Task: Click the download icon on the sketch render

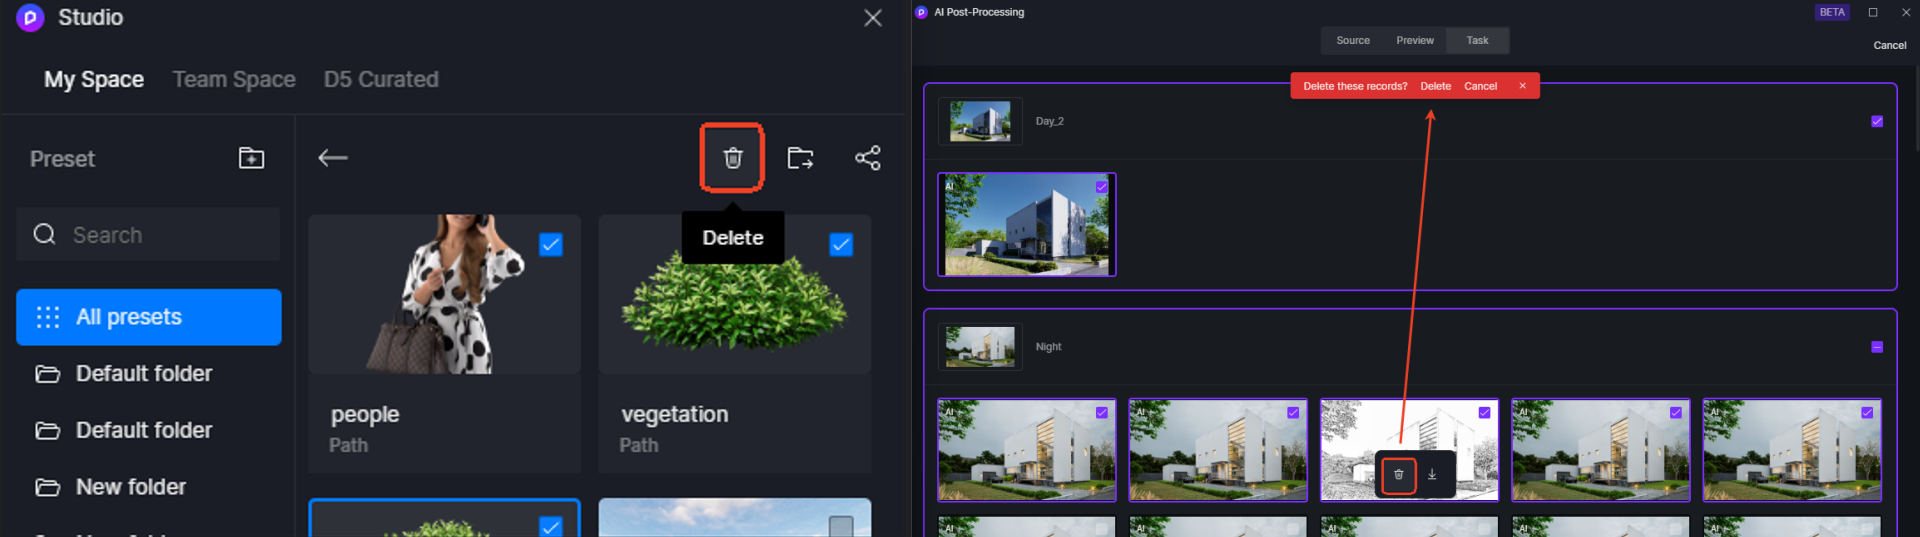Action: (x=1432, y=474)
